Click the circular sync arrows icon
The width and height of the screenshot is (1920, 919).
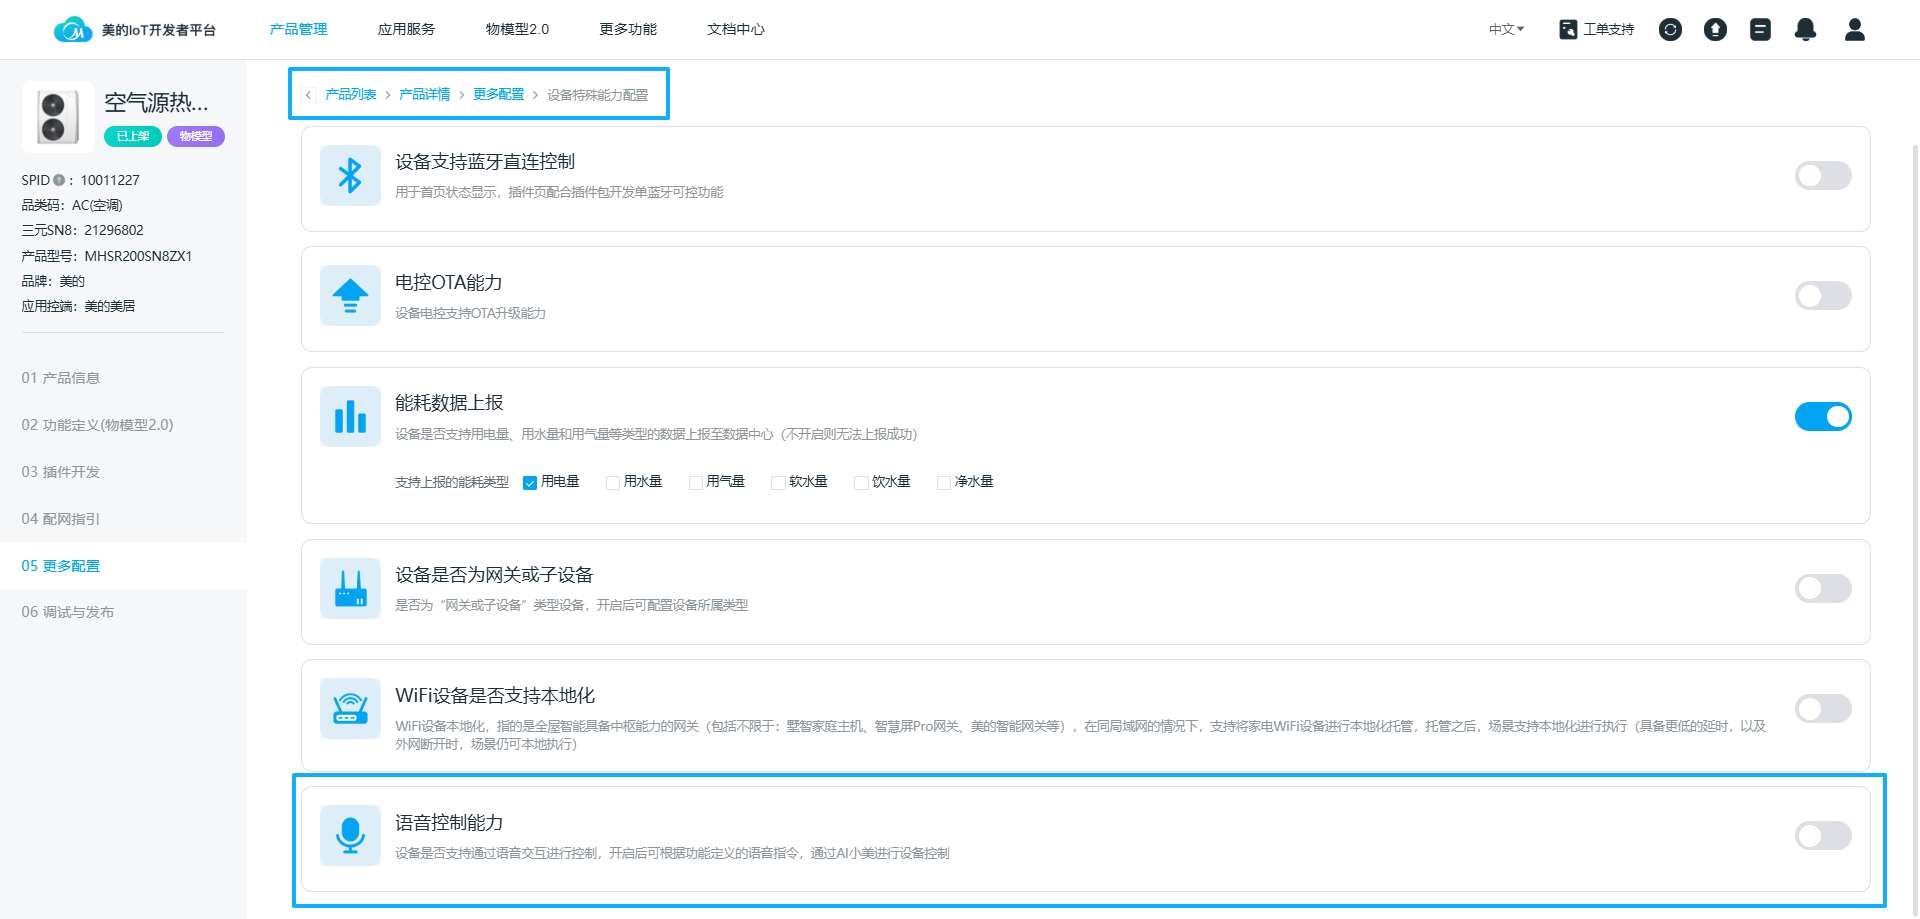pos(1670,30)
